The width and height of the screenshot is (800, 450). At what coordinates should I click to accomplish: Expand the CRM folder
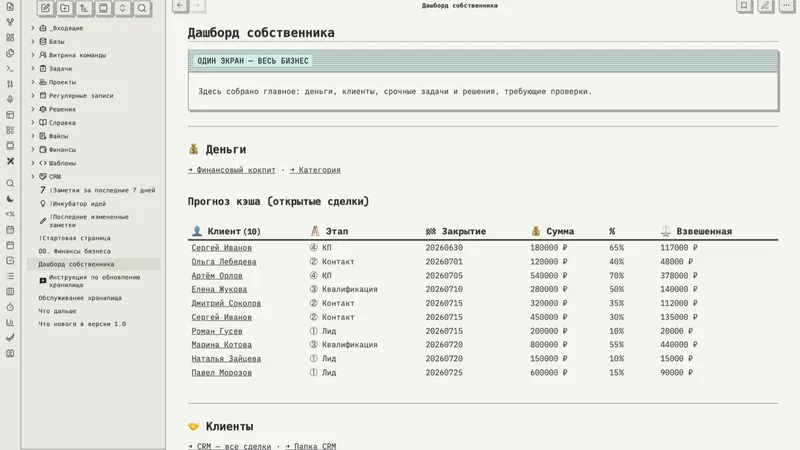33,177
